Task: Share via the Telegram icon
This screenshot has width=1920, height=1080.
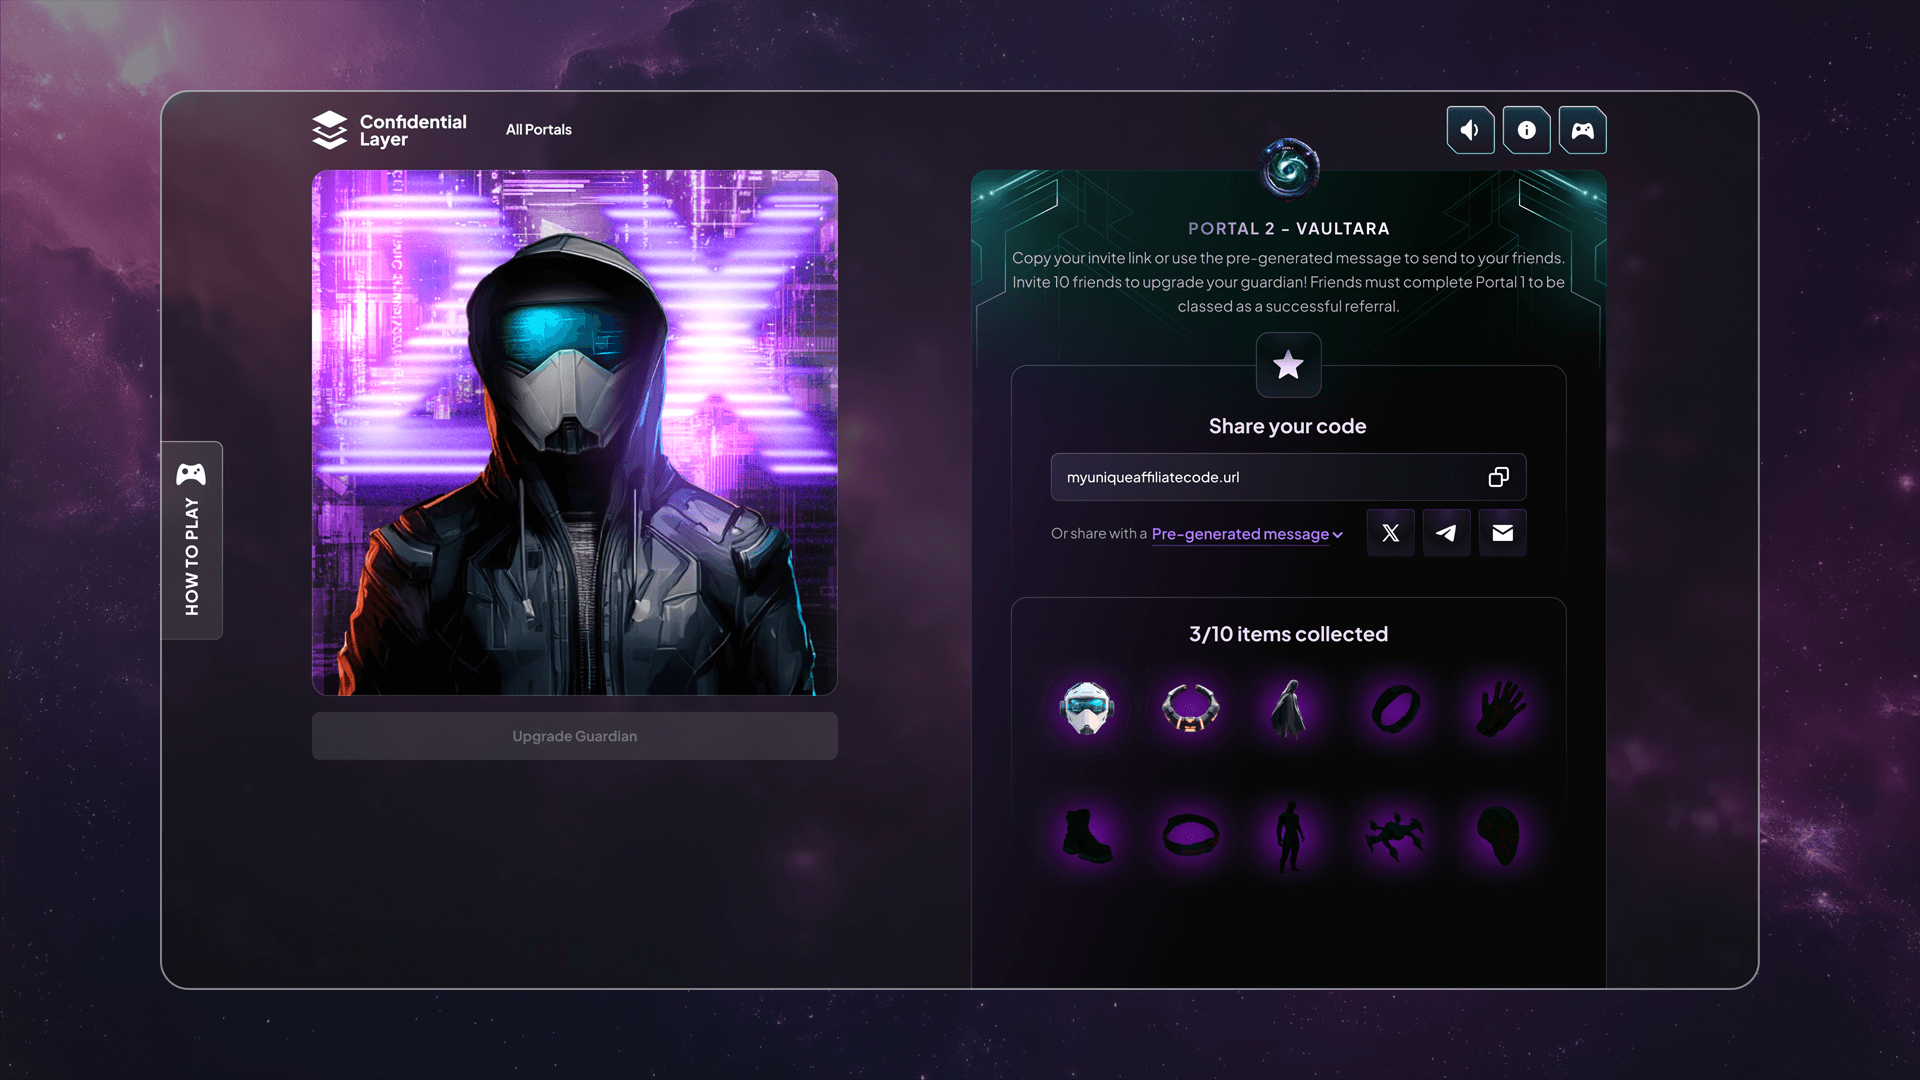Action: pyautogui.click(x=1446, y=533)
